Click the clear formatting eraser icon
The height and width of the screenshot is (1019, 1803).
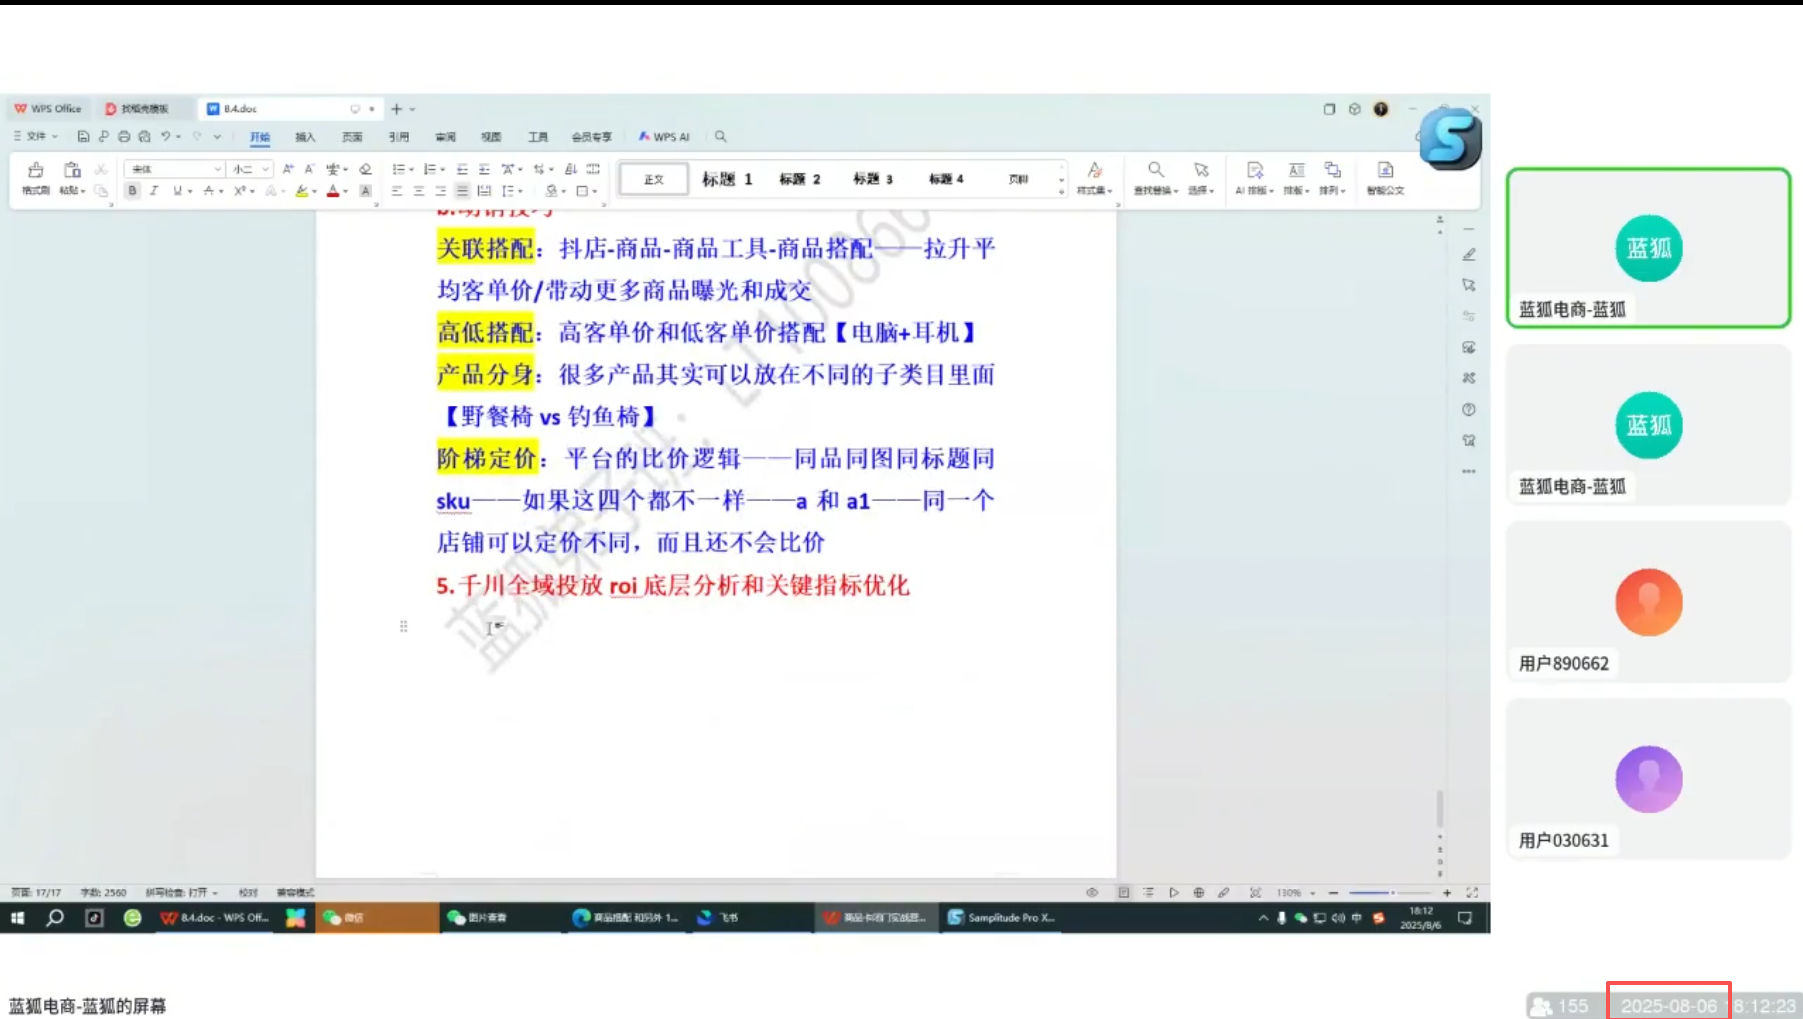click(x=366, y=169)
